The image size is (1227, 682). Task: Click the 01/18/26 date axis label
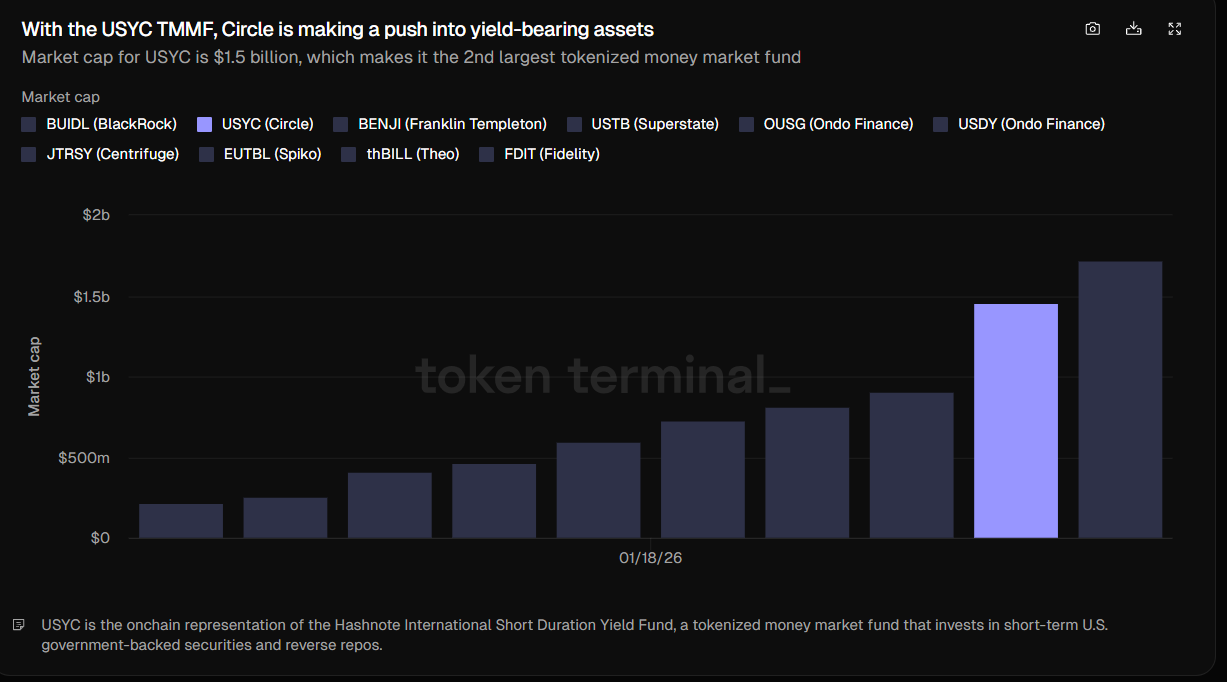[x=650, y=558]
